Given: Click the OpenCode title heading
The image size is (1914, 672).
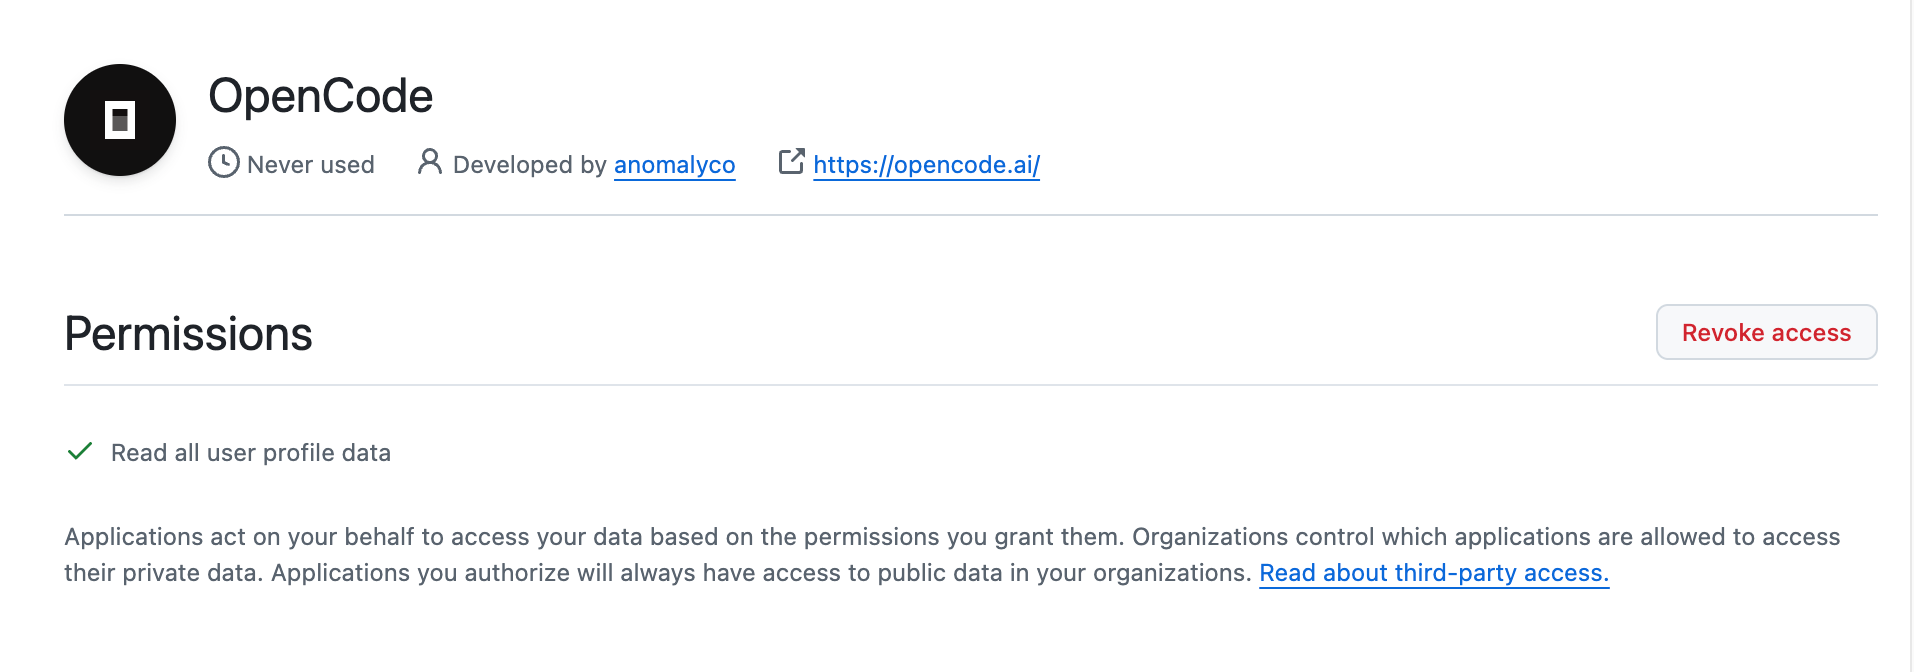Looking at the screenshot, I should [320, 96].
